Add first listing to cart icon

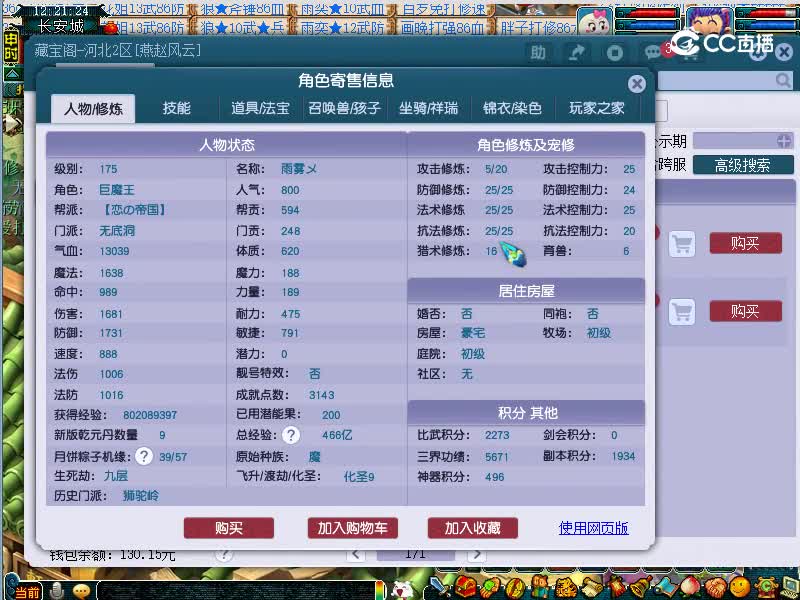click(x=682, y=243)
